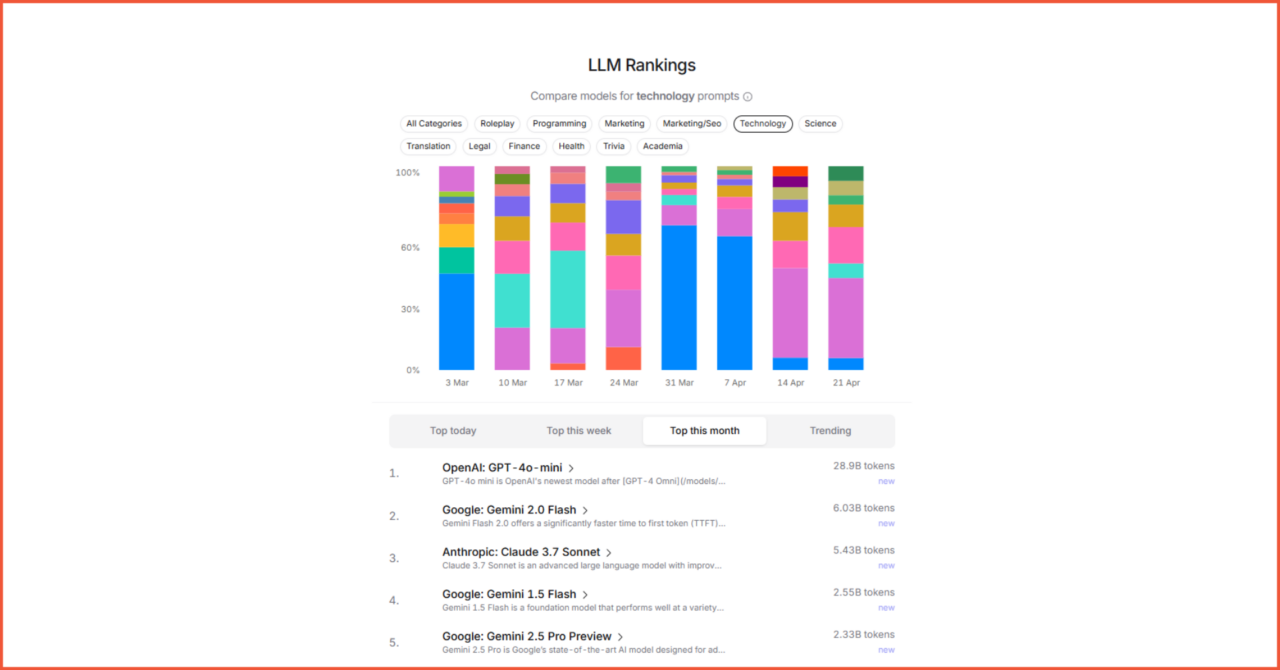Click the 24 Mar axis label
The height and width of the screenshot is (670, 1280).
[624, 383]
